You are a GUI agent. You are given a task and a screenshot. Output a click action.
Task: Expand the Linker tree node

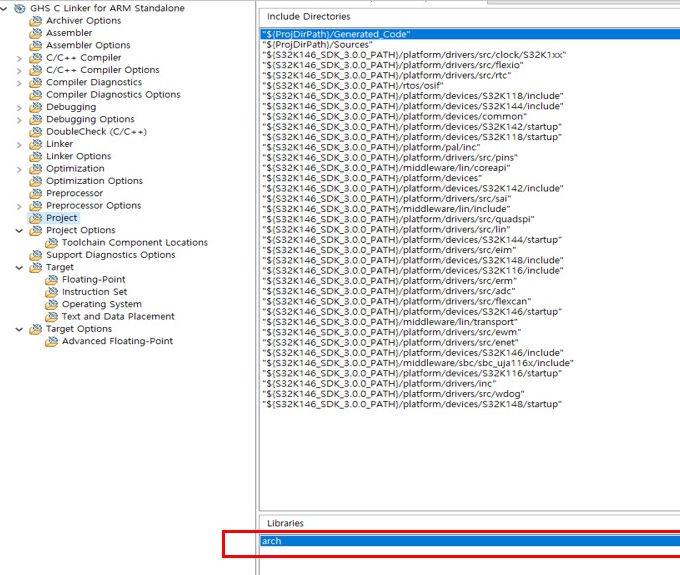(19, 144)
